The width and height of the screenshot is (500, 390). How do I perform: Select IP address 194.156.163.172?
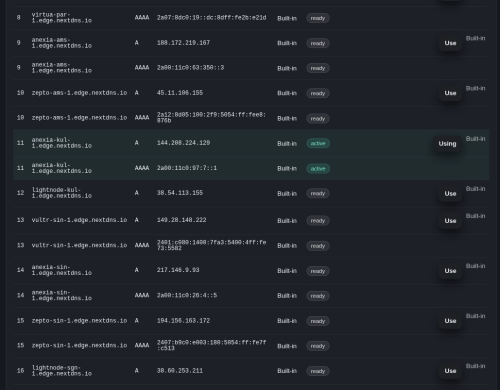[183, 321]
